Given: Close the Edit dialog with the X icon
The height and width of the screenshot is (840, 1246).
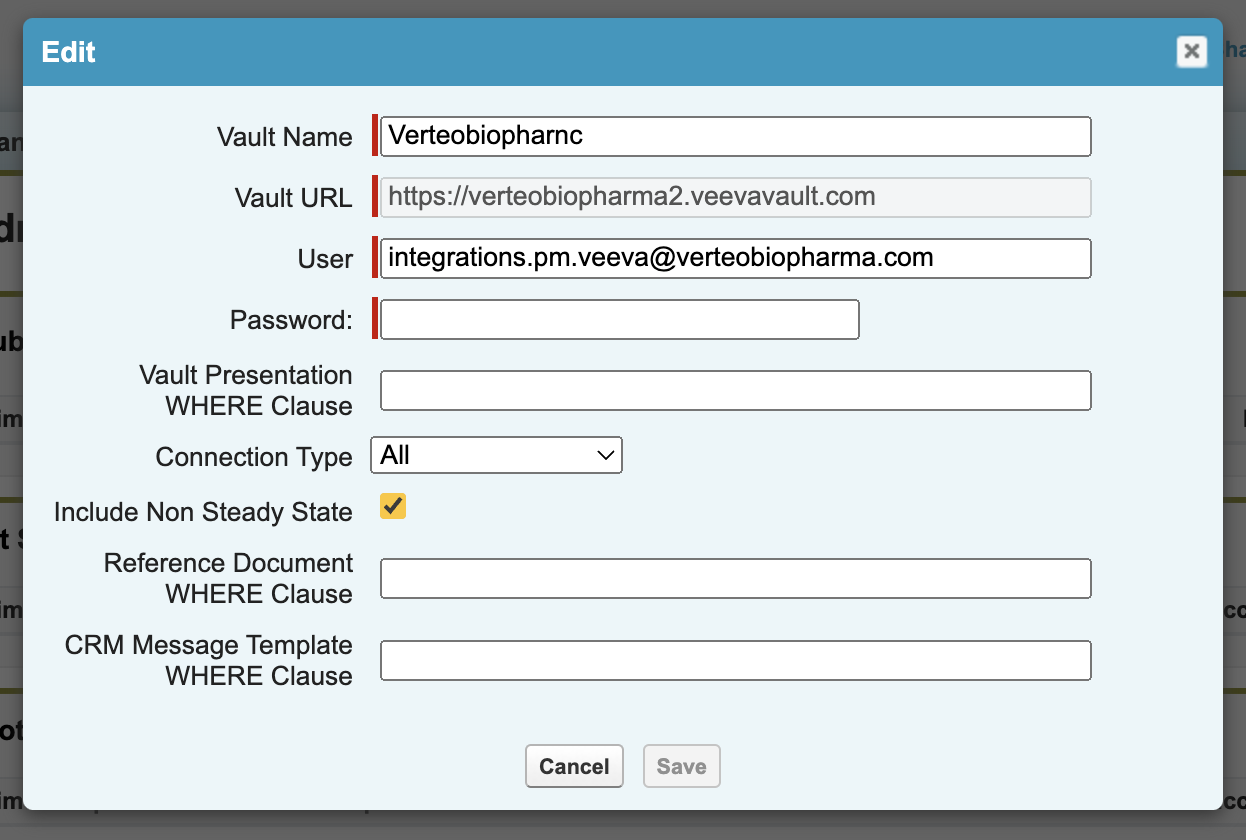Looking at the screenshot, I should pos(1191,51).
